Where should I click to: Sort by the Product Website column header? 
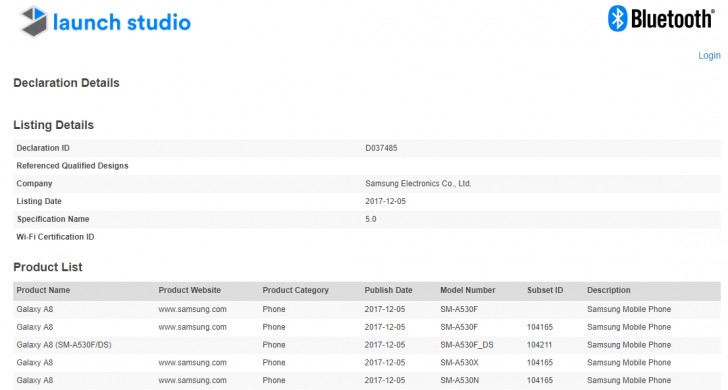point(189,290)
